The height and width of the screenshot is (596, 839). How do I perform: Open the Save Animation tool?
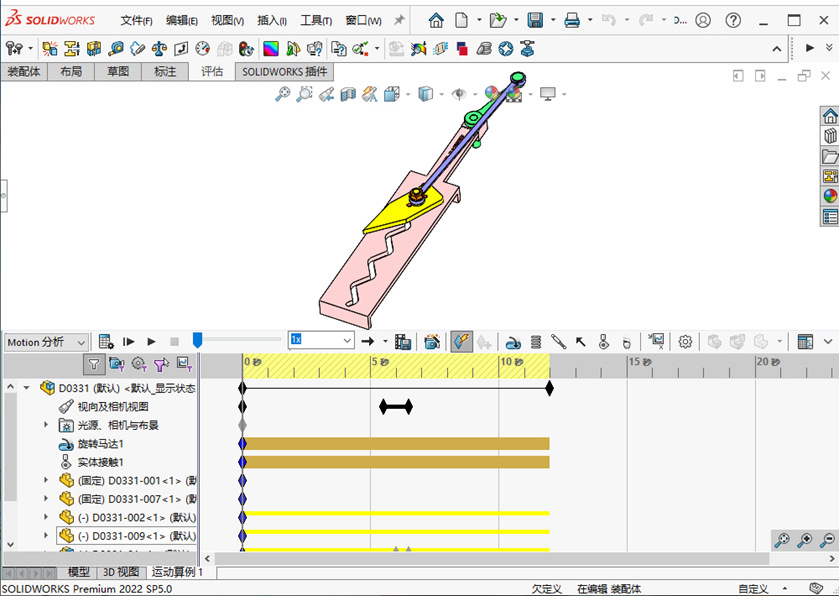tap(403, 341)
